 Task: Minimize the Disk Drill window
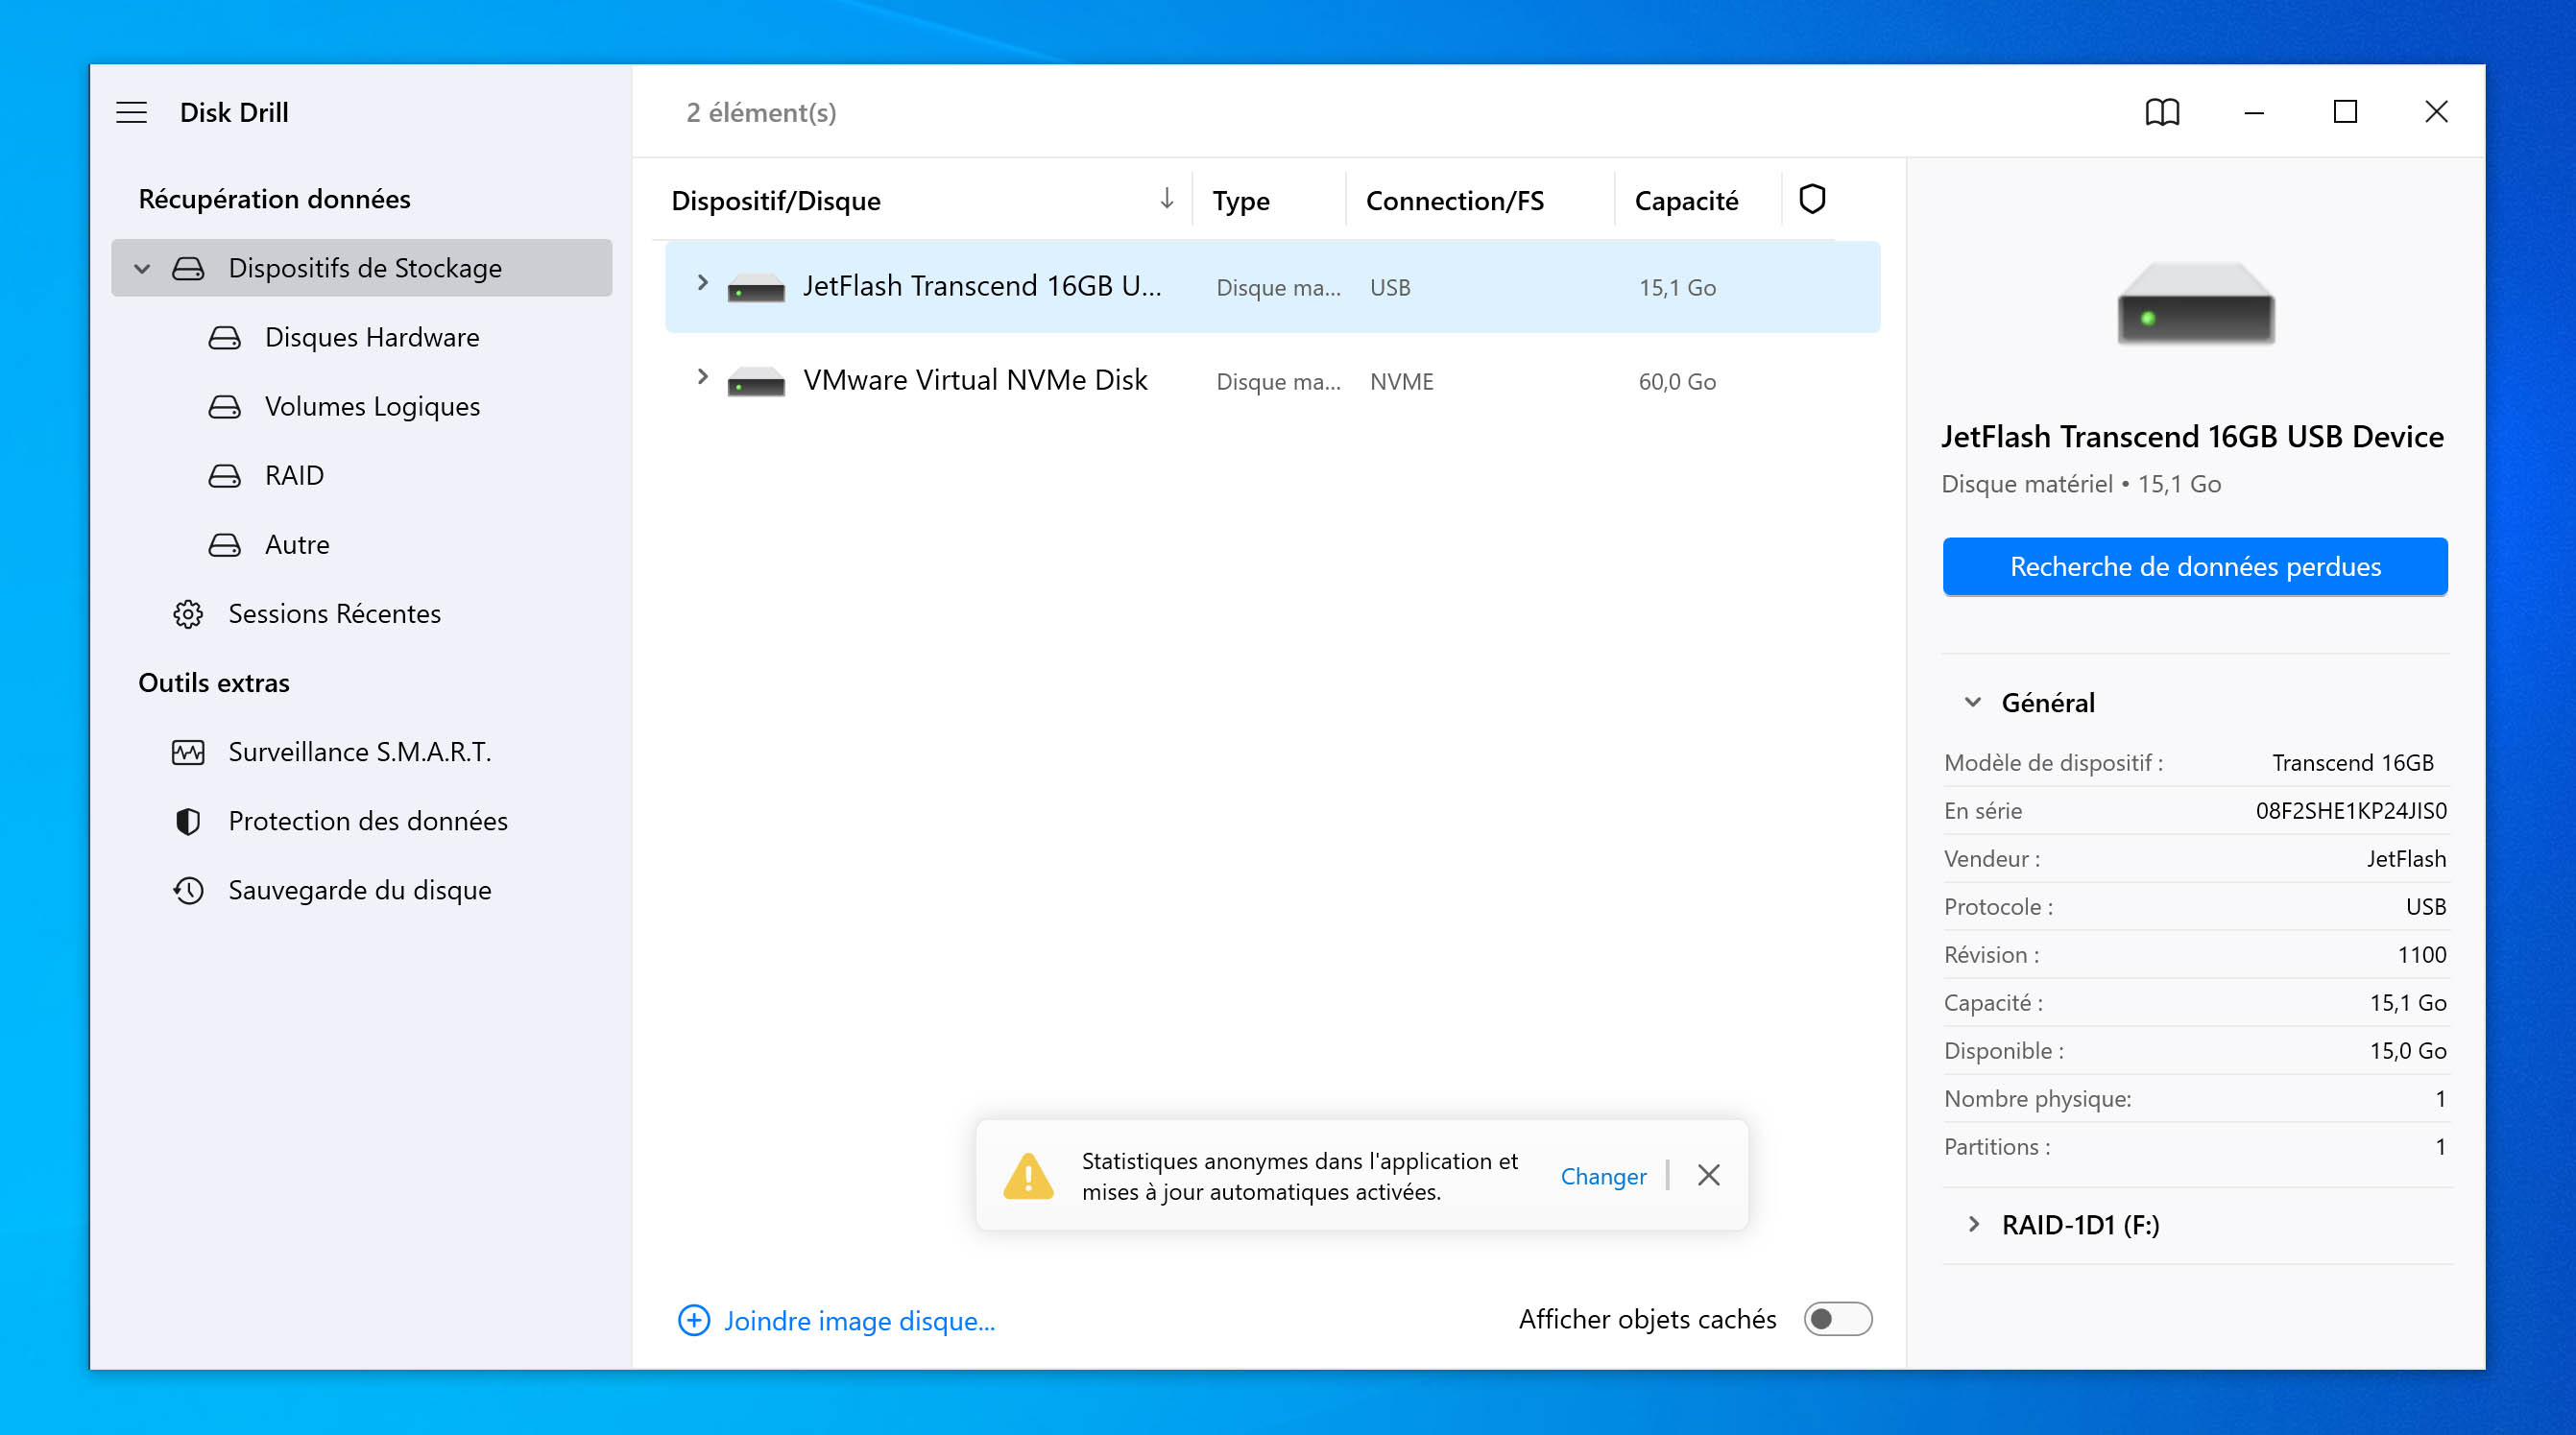(x=2254, y=112)
